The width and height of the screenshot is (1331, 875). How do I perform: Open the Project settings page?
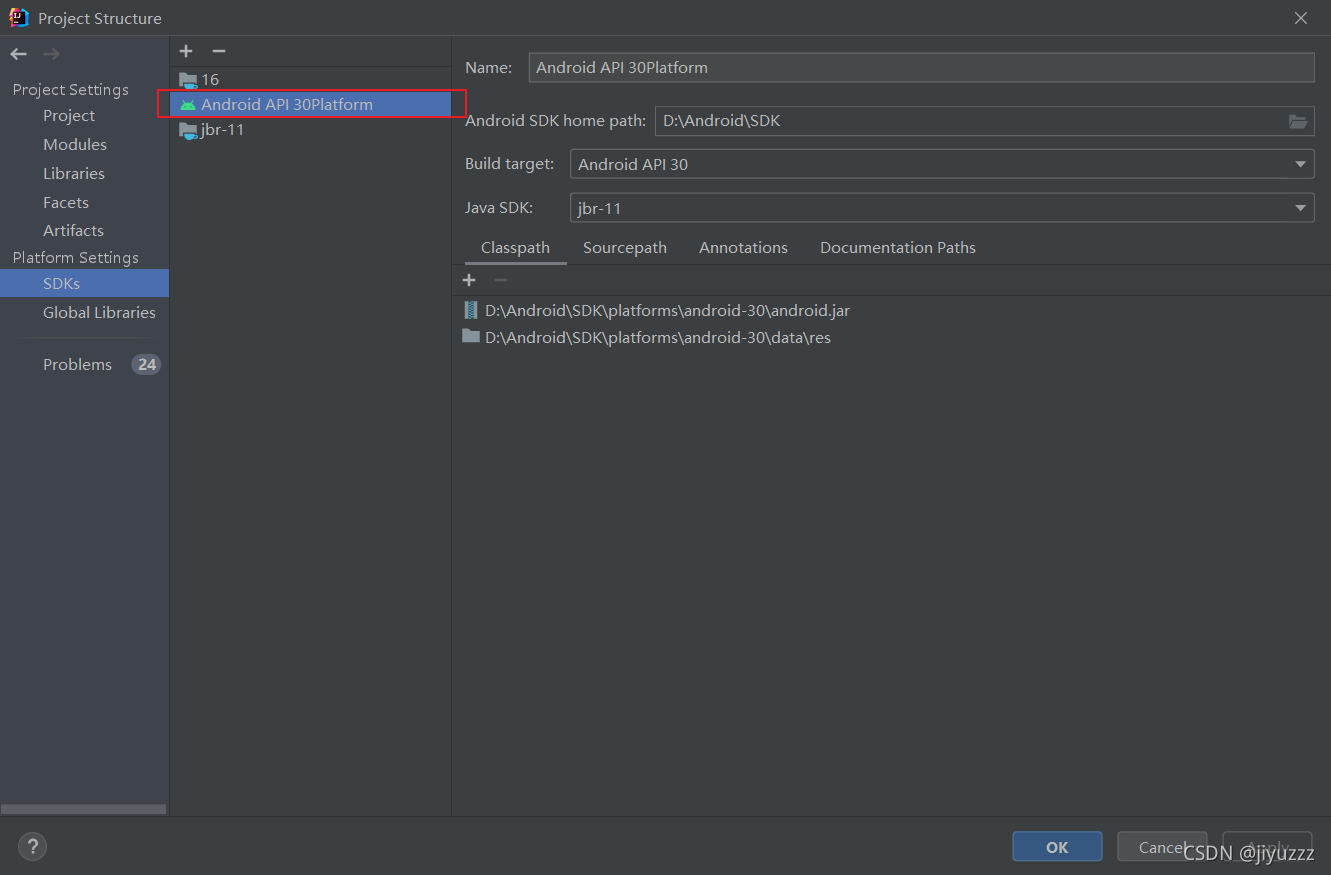(69, 116)
